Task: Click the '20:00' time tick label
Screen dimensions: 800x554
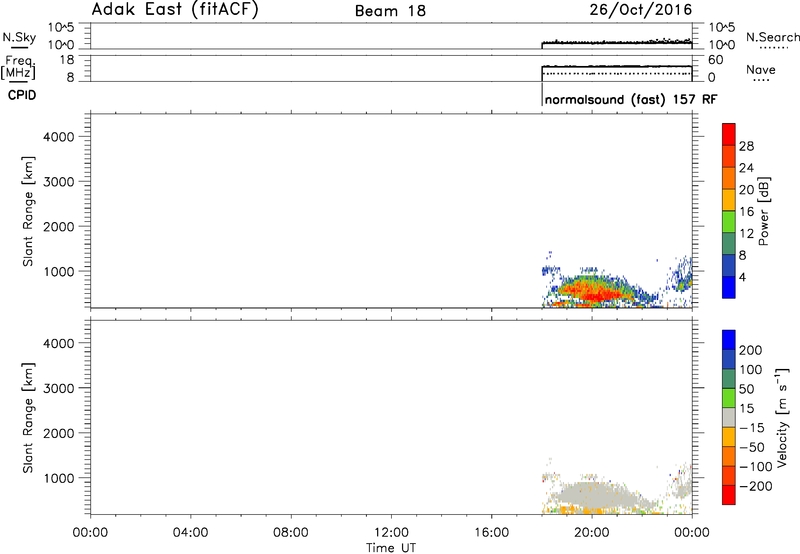Action: 592,533
